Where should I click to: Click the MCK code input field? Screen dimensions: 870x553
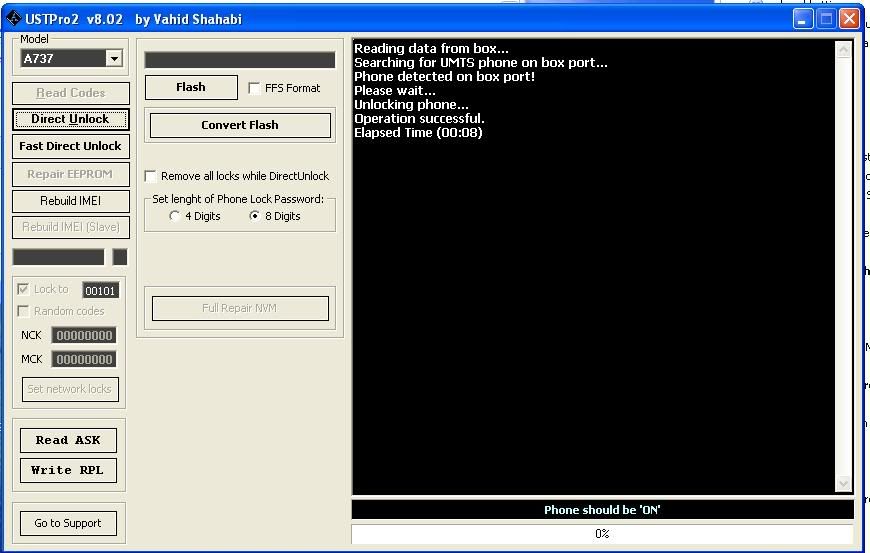84,359
